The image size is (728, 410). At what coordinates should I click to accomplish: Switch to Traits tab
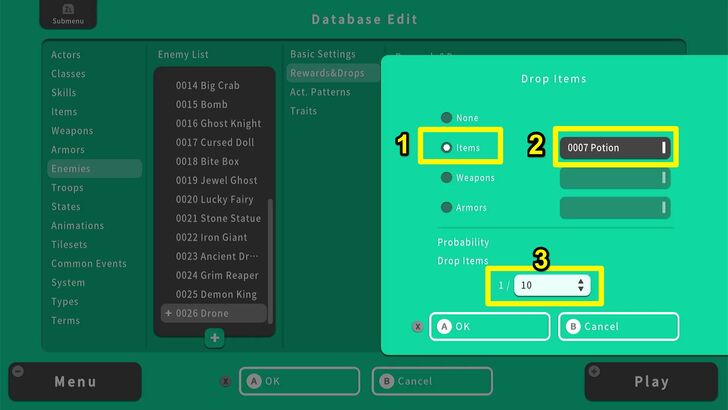click(303, 111)
